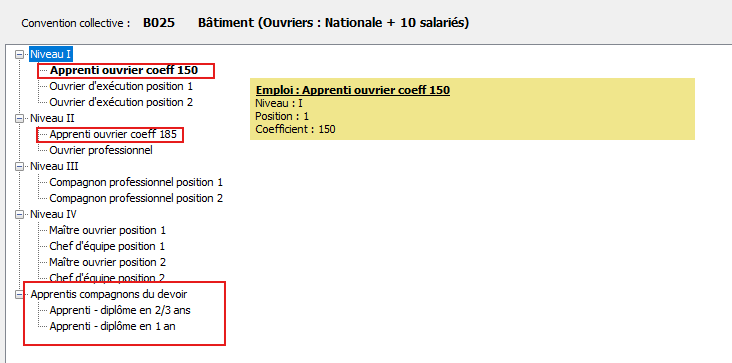This screenshot has width=732, height=363.
Task: Select Chef d'équipe position 1
Action: (107, 246)
